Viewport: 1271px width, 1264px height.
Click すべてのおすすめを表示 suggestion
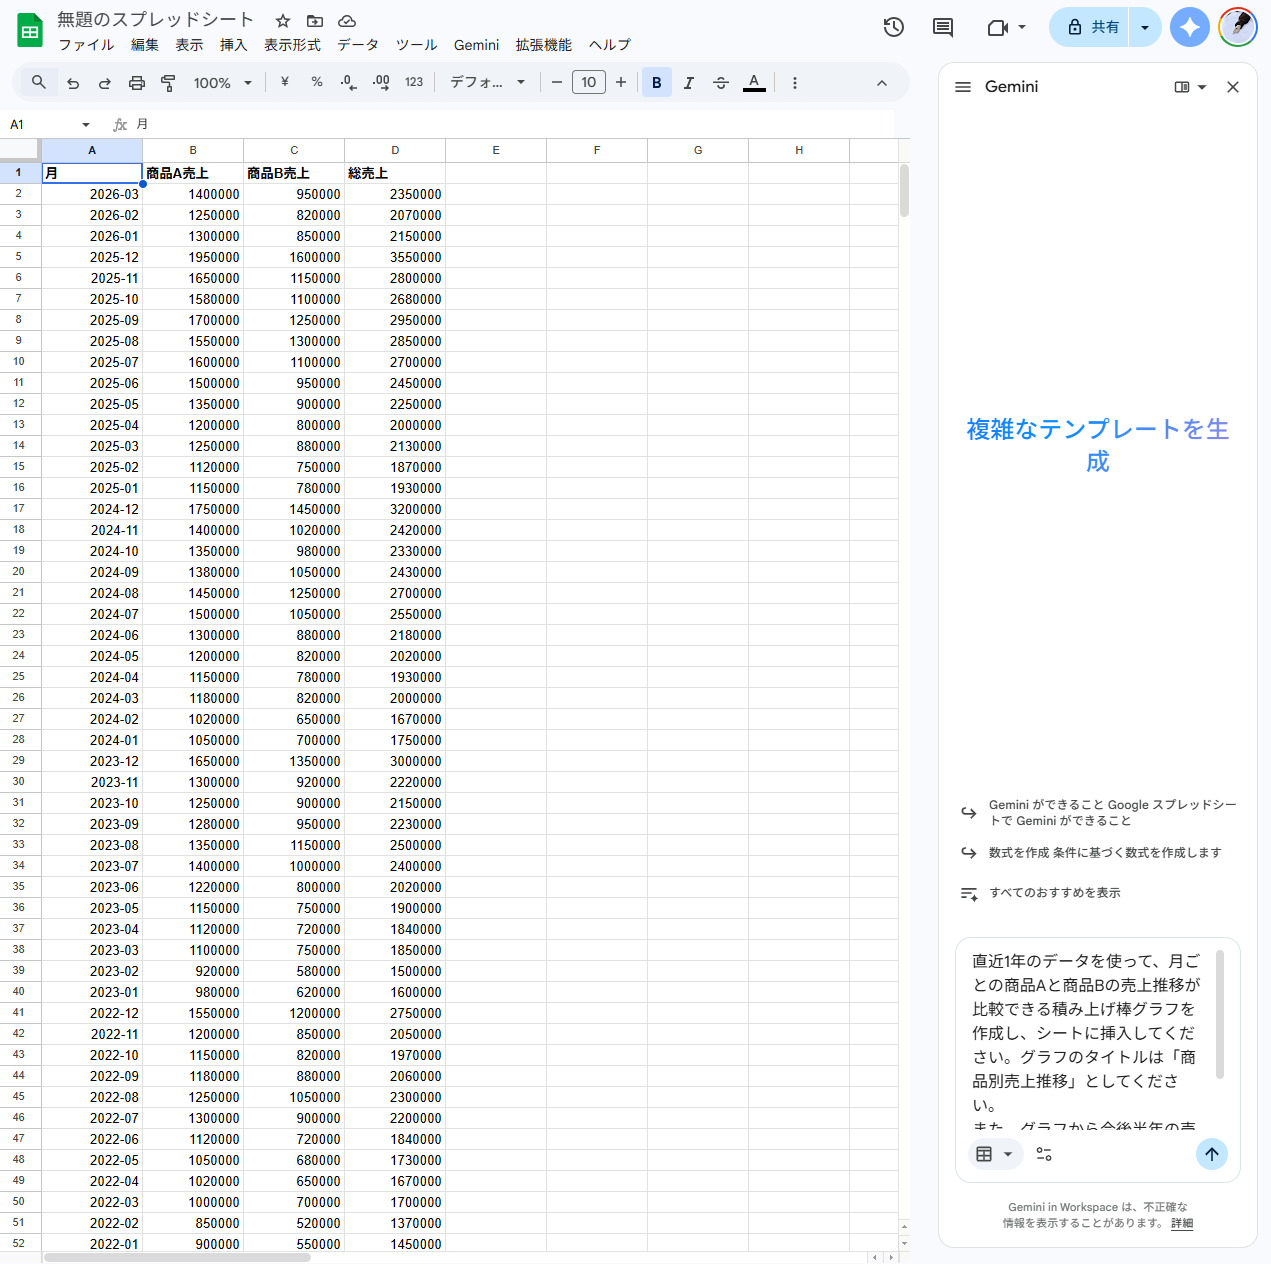pyautogui.click(x=1054, y=893)
